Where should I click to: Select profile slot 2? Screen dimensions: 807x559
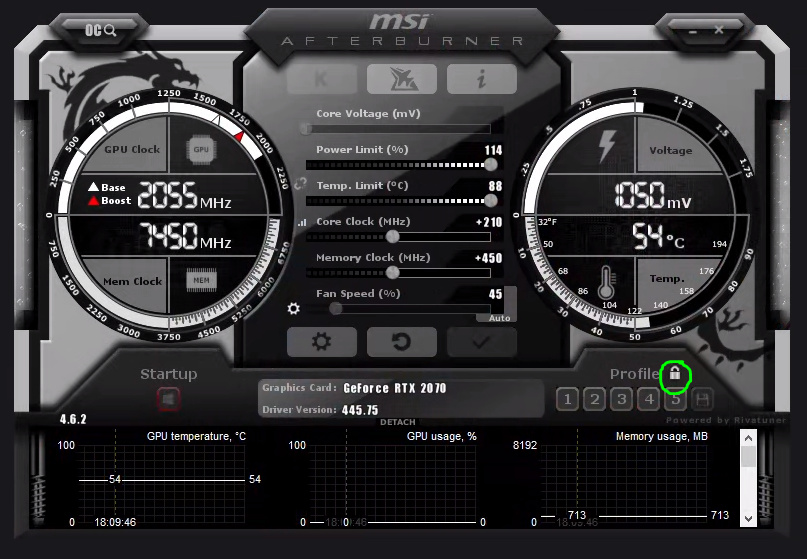click(594, 399)
